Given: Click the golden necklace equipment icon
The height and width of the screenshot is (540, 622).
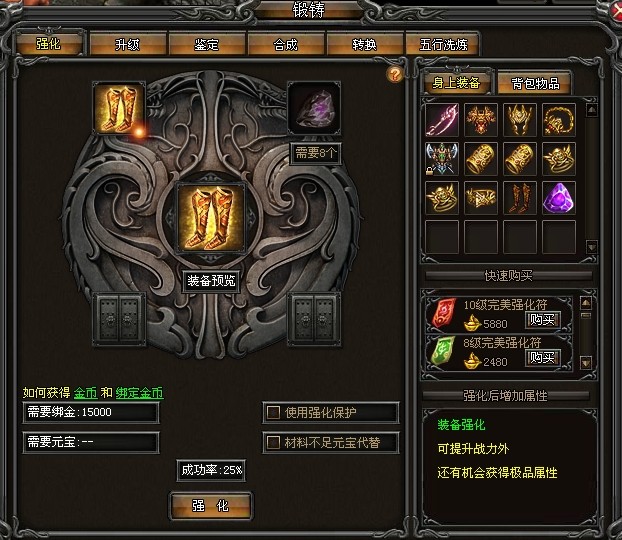Looking at the screenshot, I should point(559,119).
